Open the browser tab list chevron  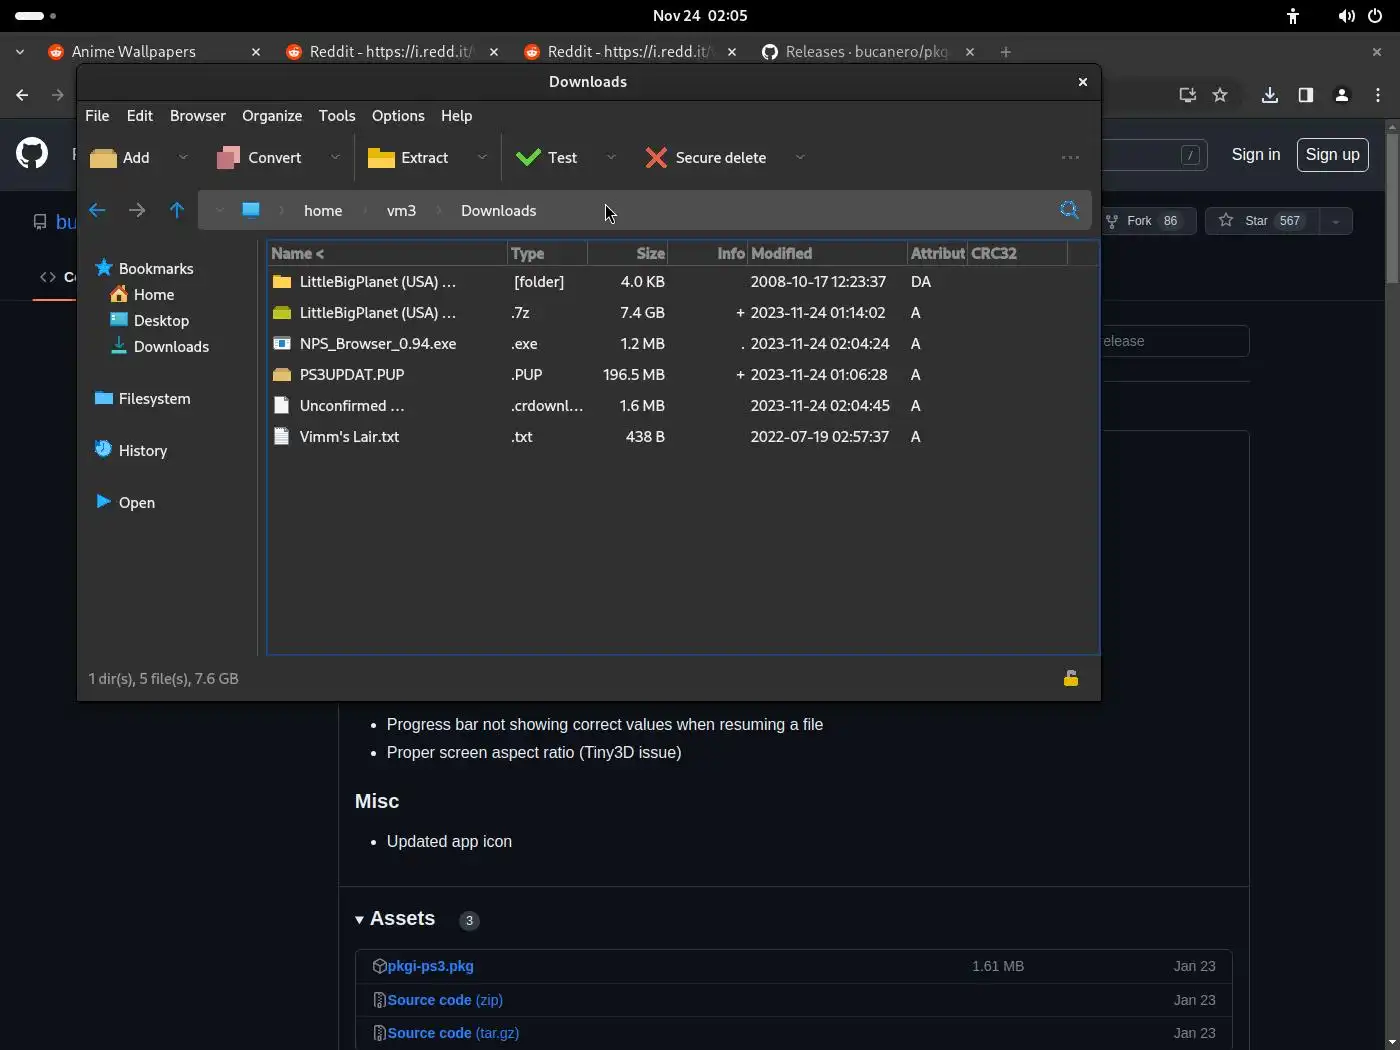point(20,52)
